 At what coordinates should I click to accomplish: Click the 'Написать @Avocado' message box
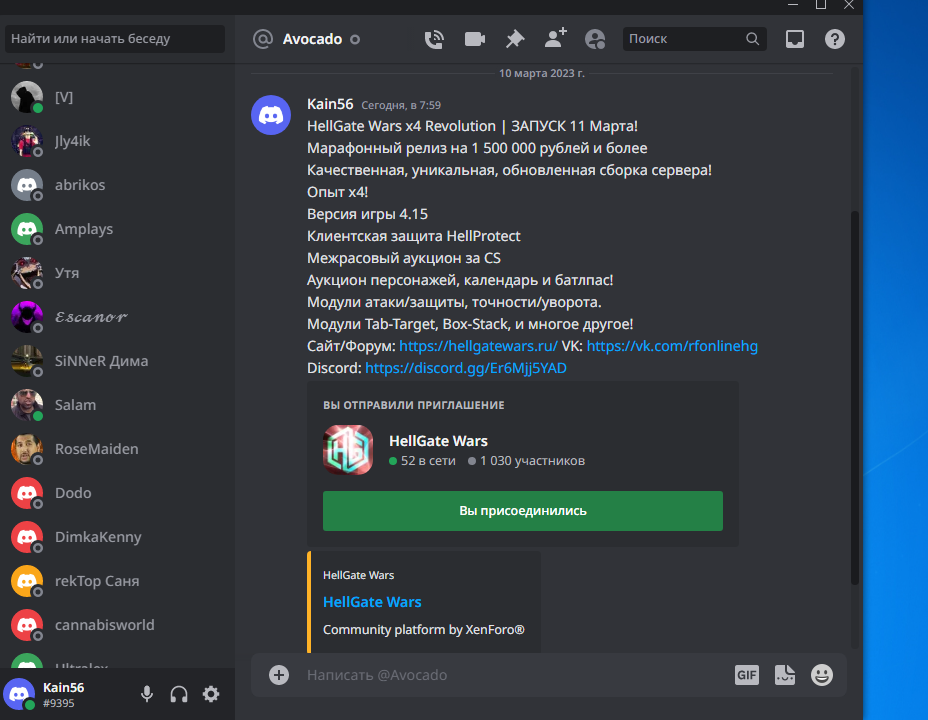point(512,675)
